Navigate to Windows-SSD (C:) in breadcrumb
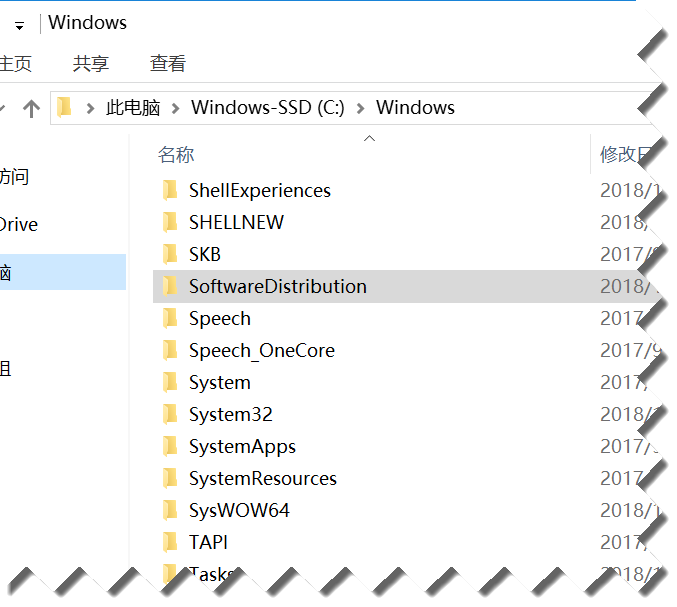The image size is (677, 607). tap(268, 107)
